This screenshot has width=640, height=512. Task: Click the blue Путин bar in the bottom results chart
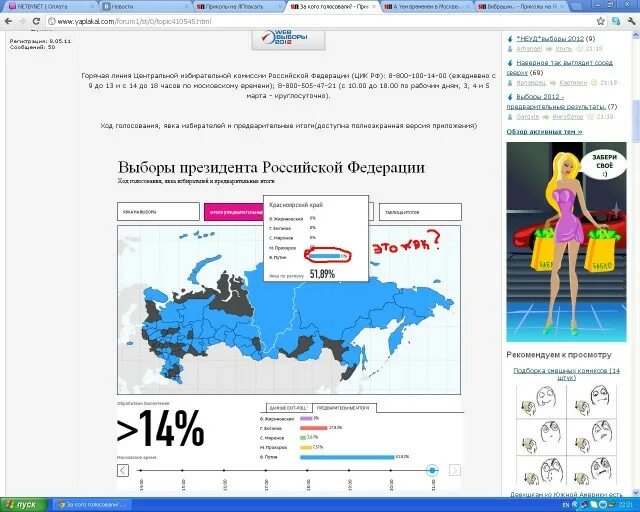click(347, 457)
